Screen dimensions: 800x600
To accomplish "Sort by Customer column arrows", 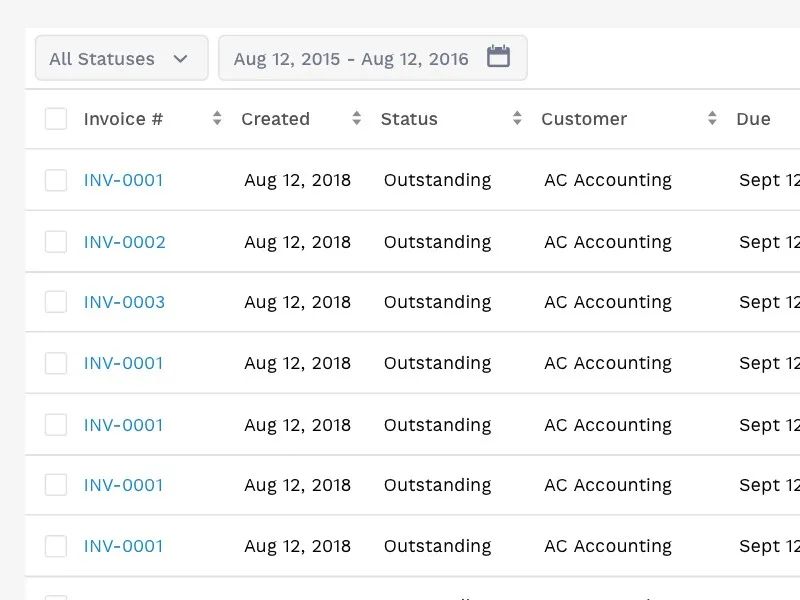I will pyautogui.click(x=712, y=119).
